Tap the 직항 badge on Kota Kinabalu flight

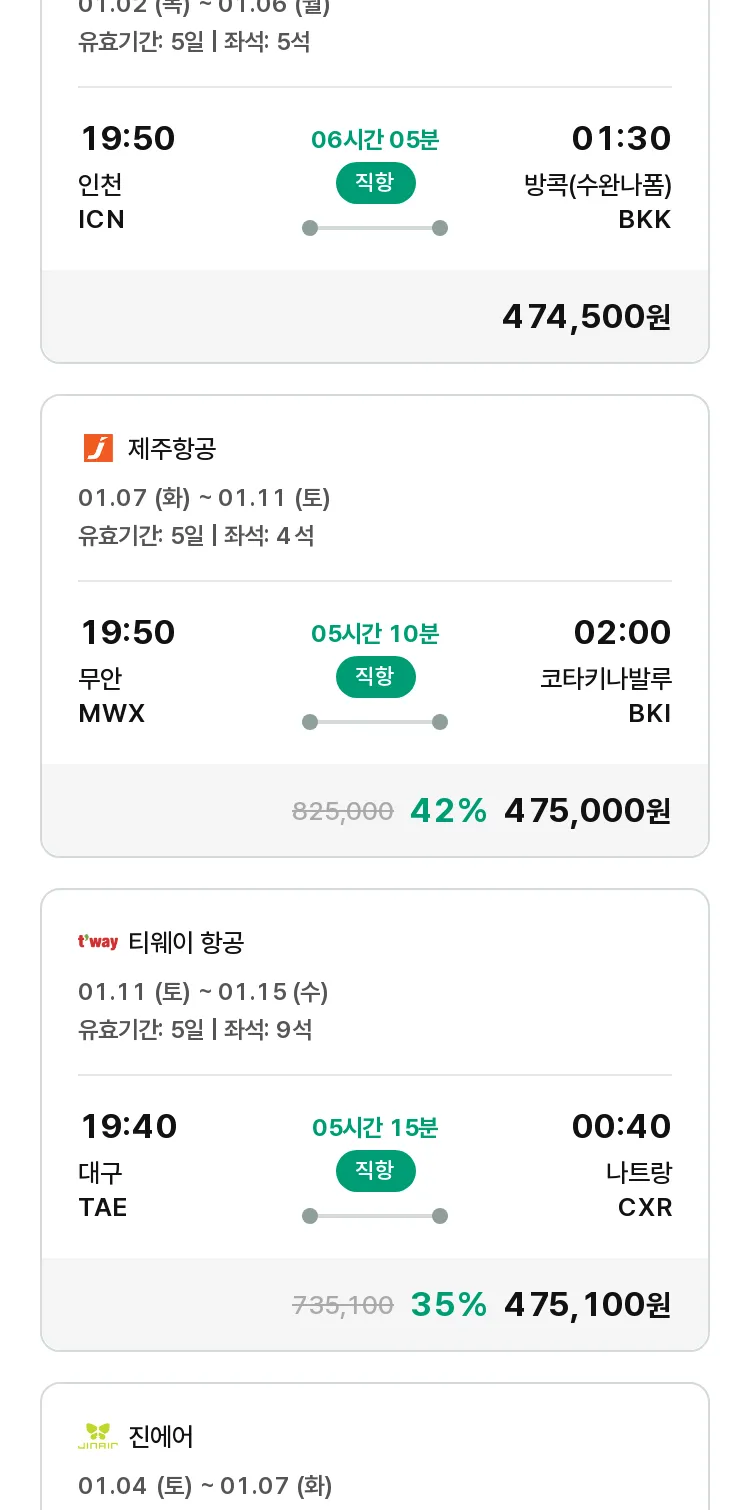click(375, 677)
